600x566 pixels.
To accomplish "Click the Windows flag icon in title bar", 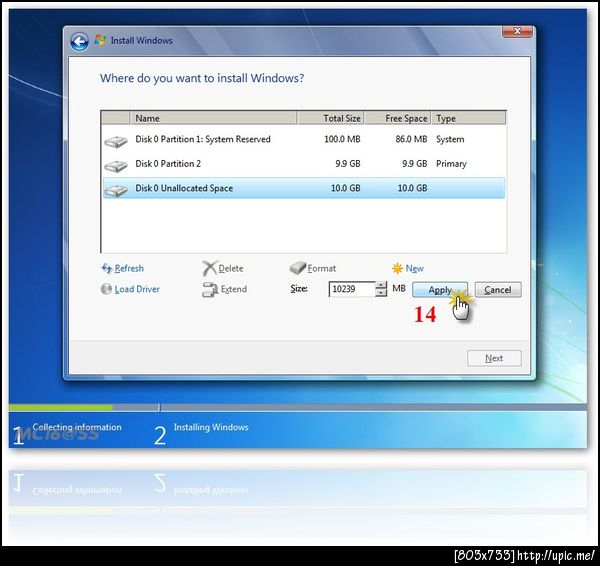I will point(100,40).
